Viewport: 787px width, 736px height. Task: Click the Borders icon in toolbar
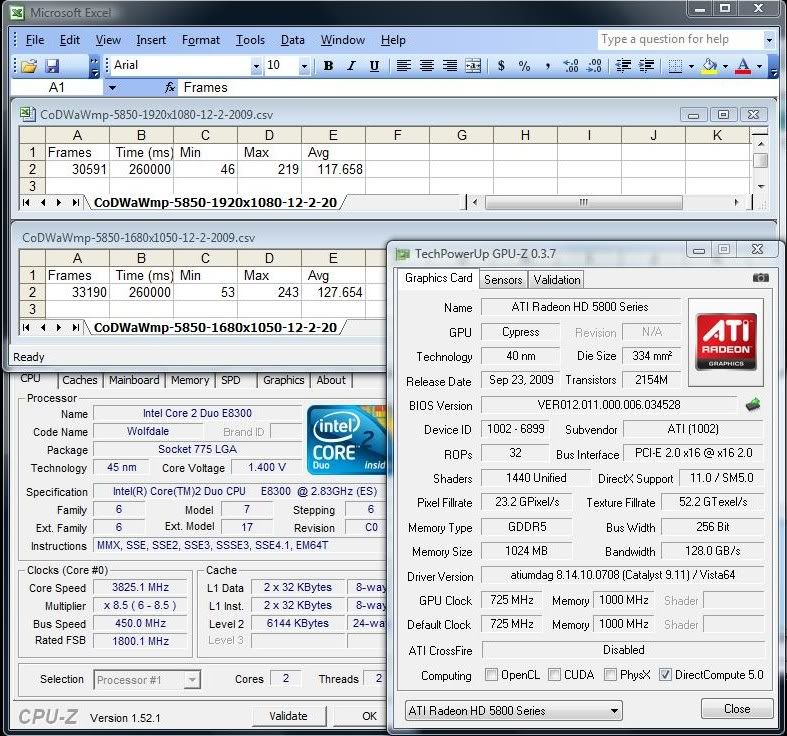(x=676, y=66)
